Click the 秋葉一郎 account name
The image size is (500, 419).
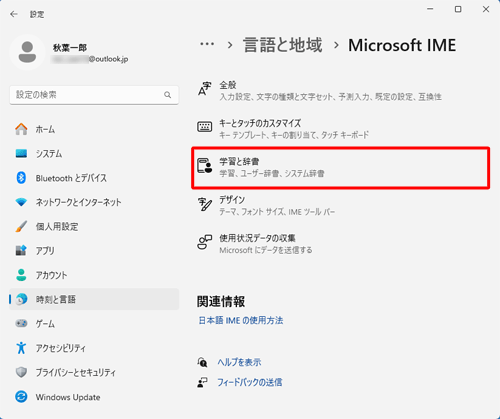(x=70, y=48)
